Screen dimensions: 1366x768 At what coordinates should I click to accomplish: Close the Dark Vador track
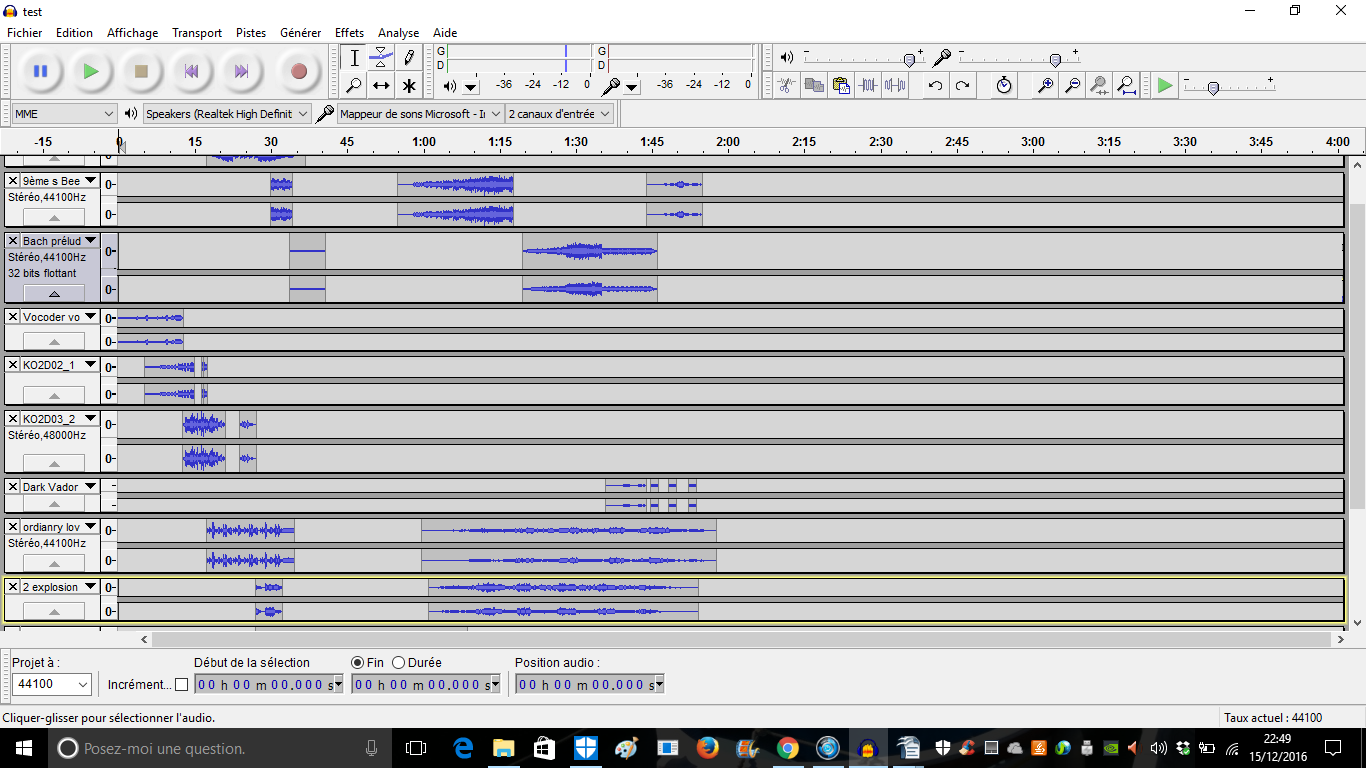coord(13,487)
